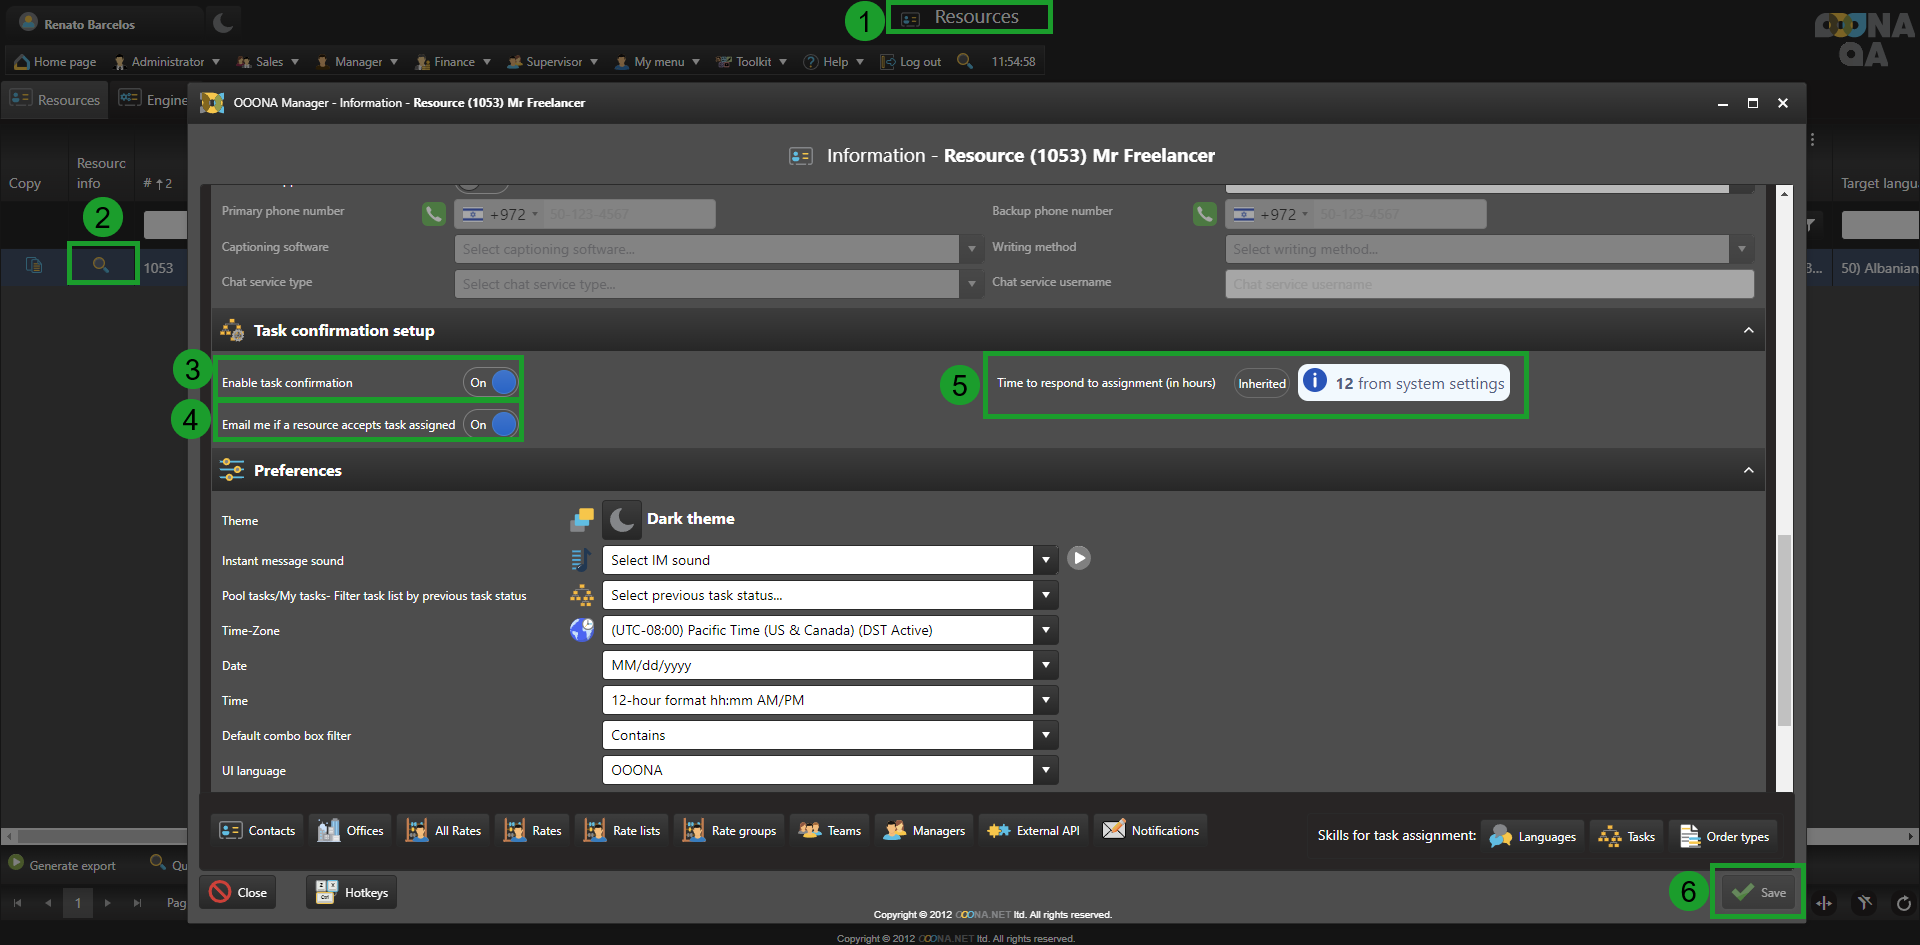Click the magnifier icon in resource row 1053
The image size is (1920, 945).
click(101, 265)
